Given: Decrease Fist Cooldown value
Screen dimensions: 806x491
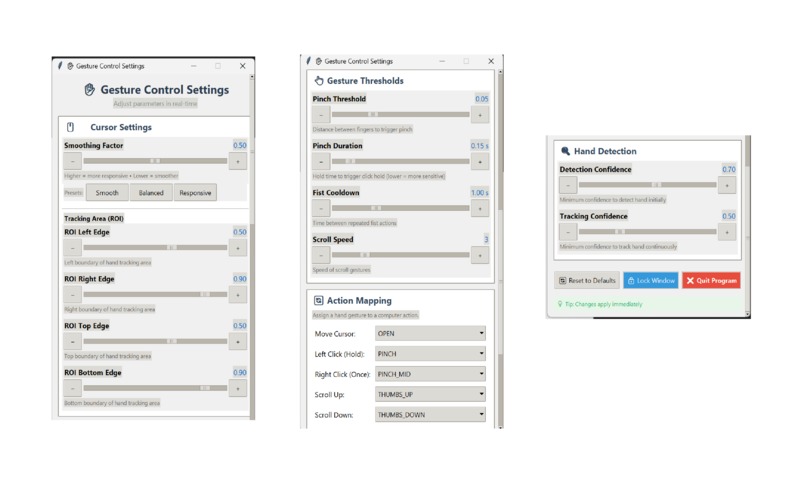Looking at the screenshot, I should coord(321,209).
